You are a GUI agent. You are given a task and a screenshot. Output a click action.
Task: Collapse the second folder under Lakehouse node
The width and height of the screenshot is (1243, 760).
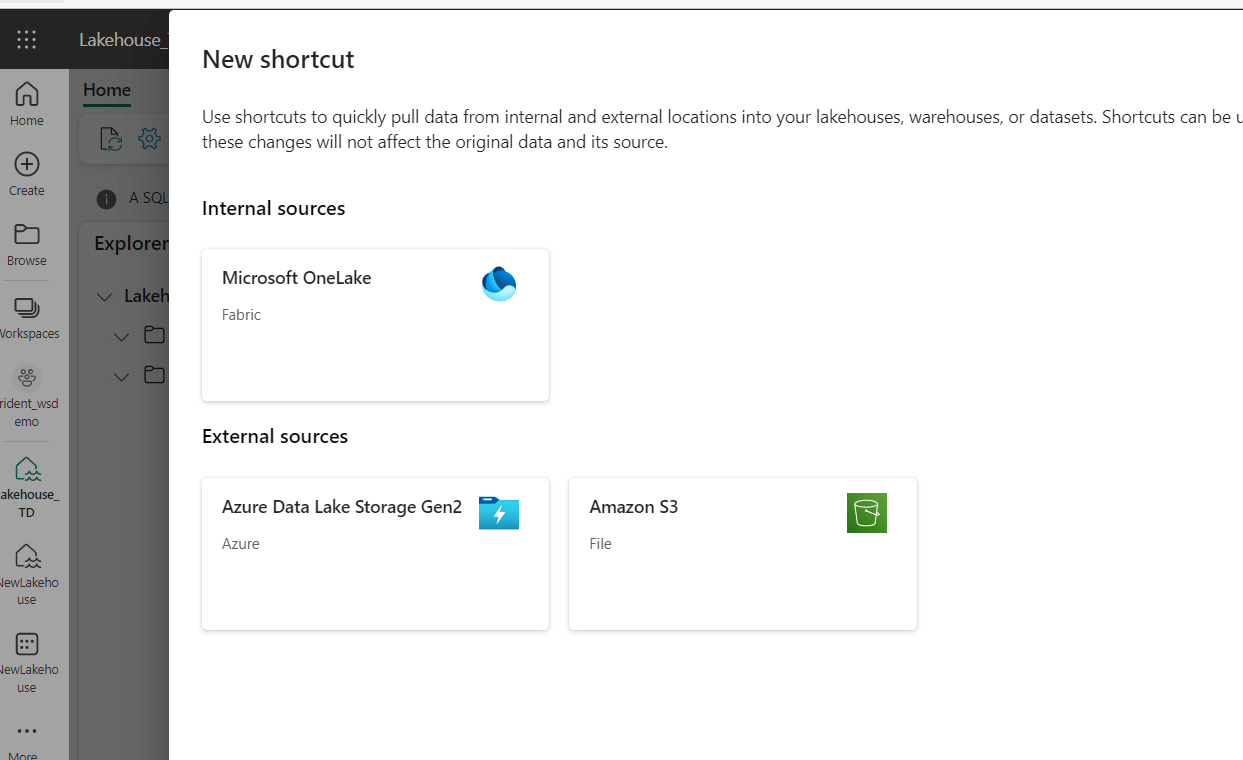pyautogui.click(x=121, y=377)
